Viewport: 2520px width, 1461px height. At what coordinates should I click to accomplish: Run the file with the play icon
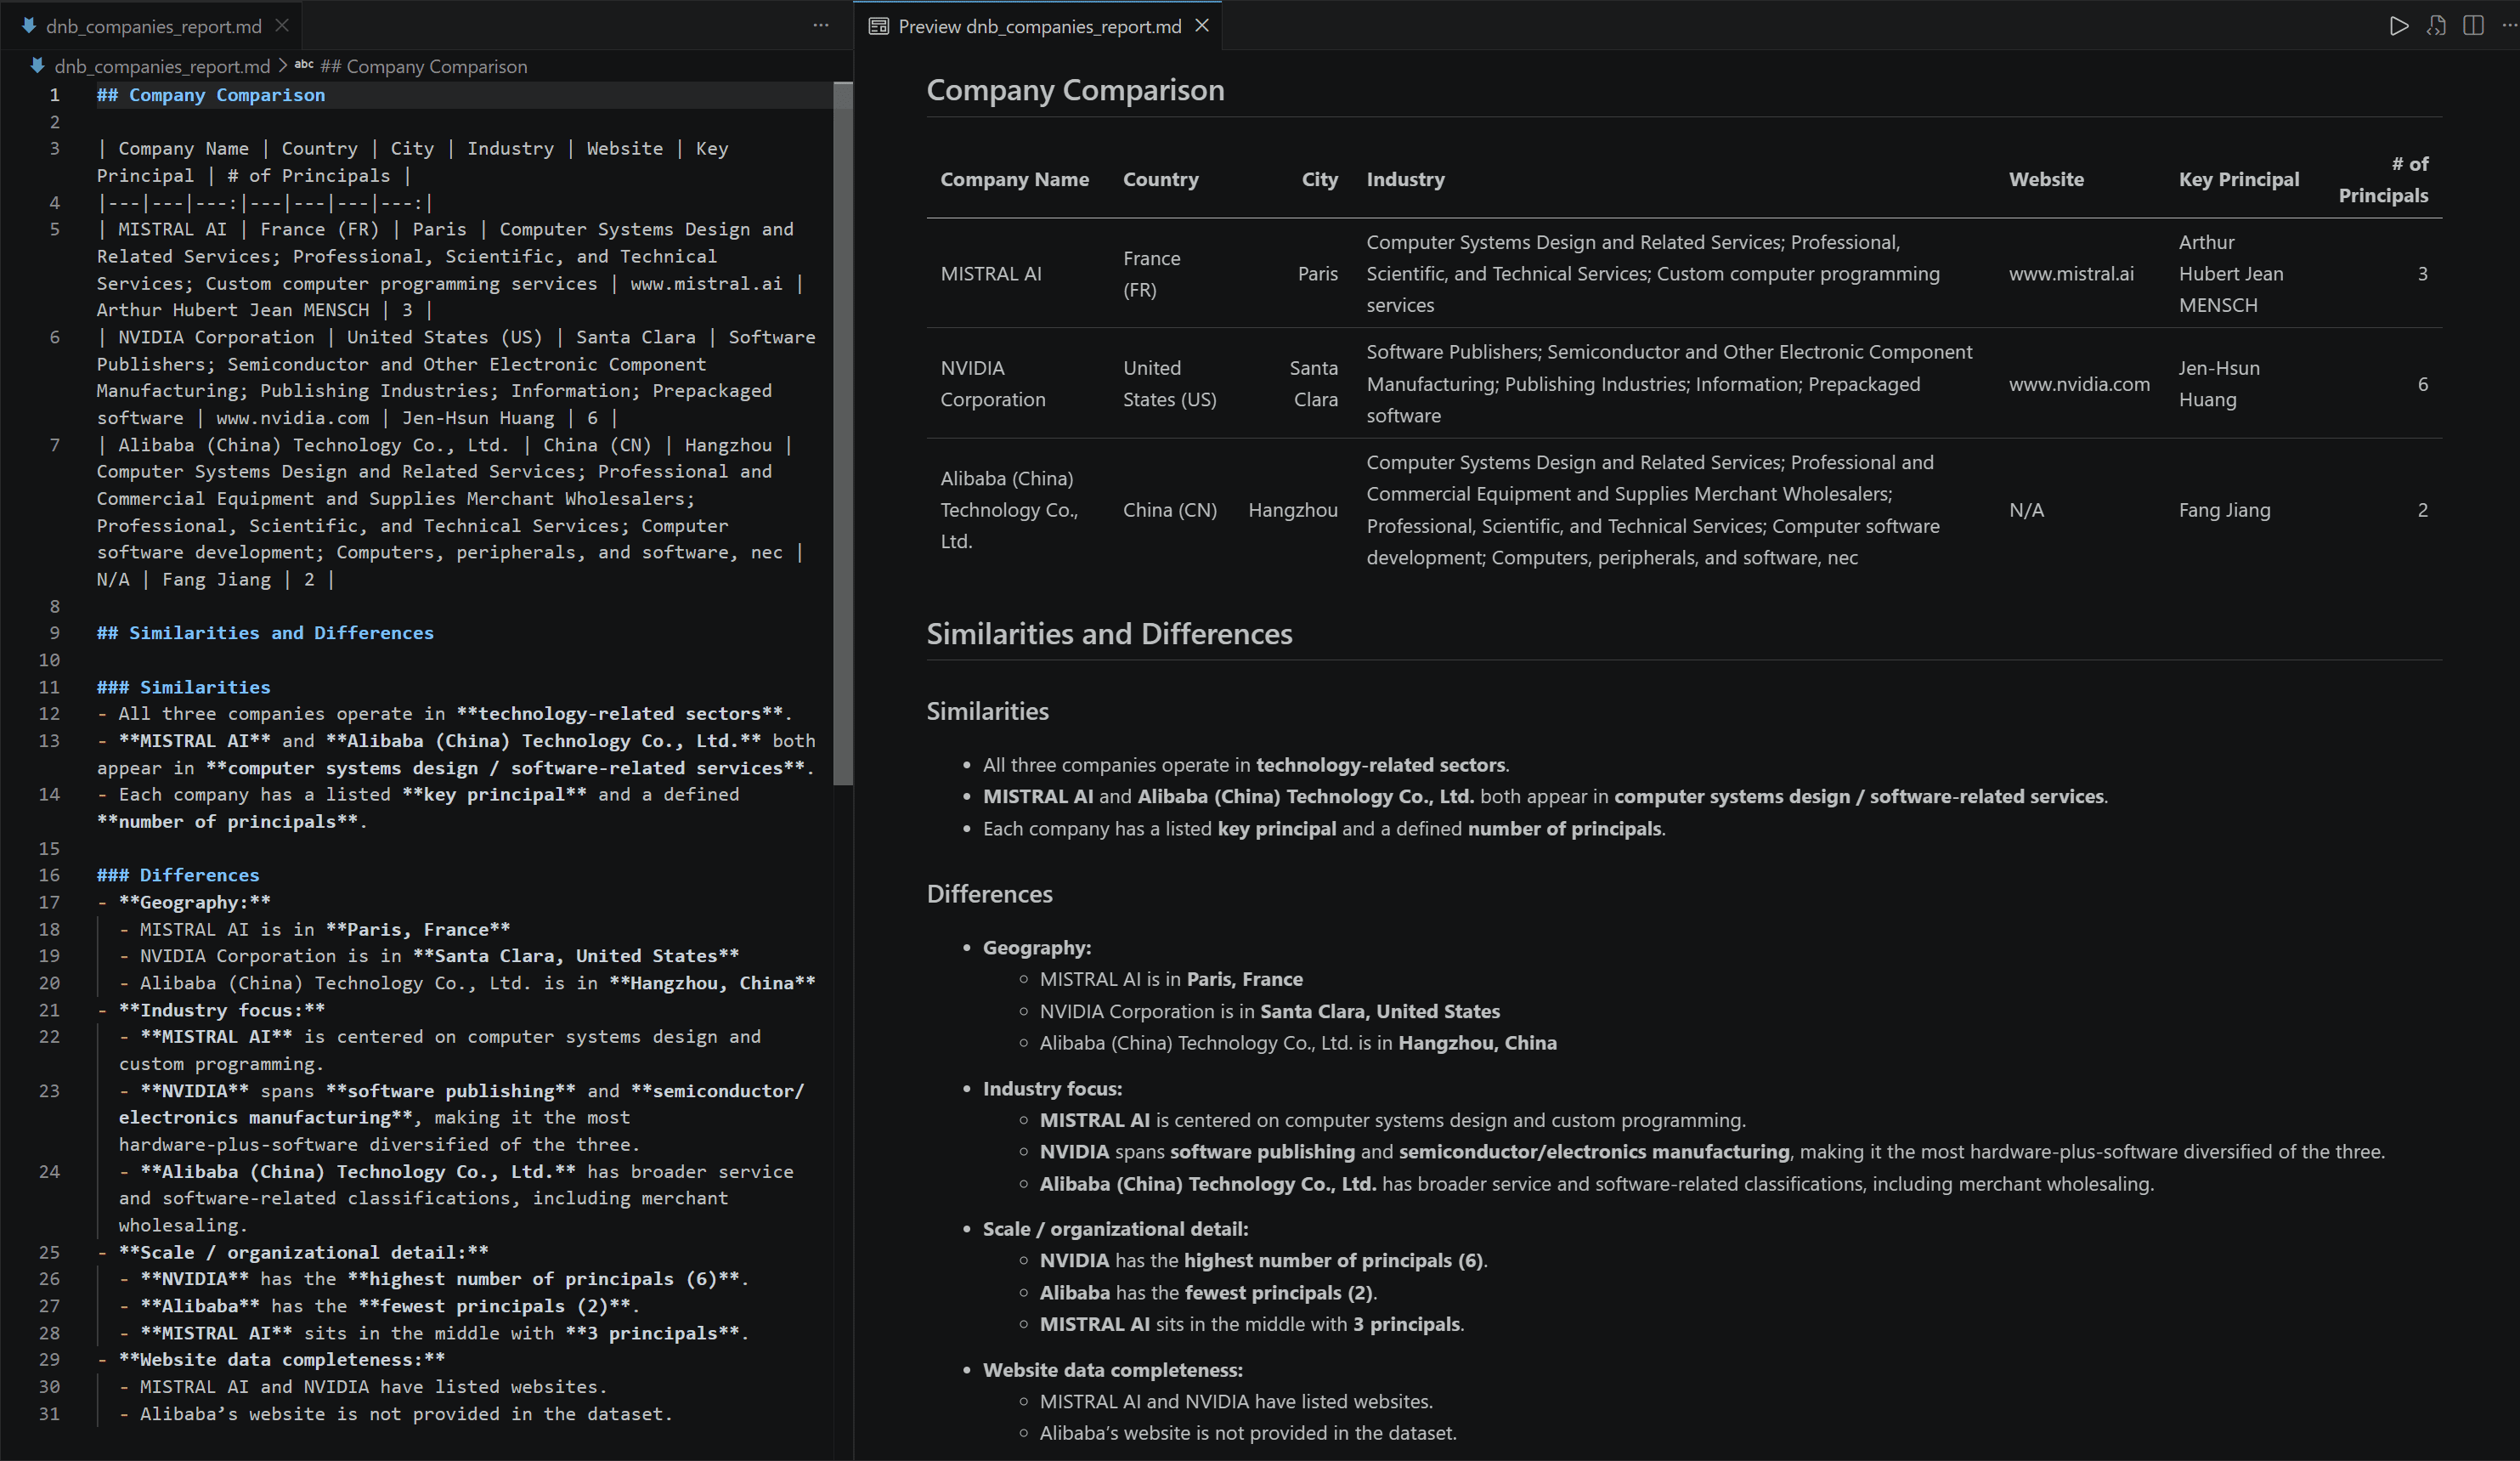[x=2398, y=26]
